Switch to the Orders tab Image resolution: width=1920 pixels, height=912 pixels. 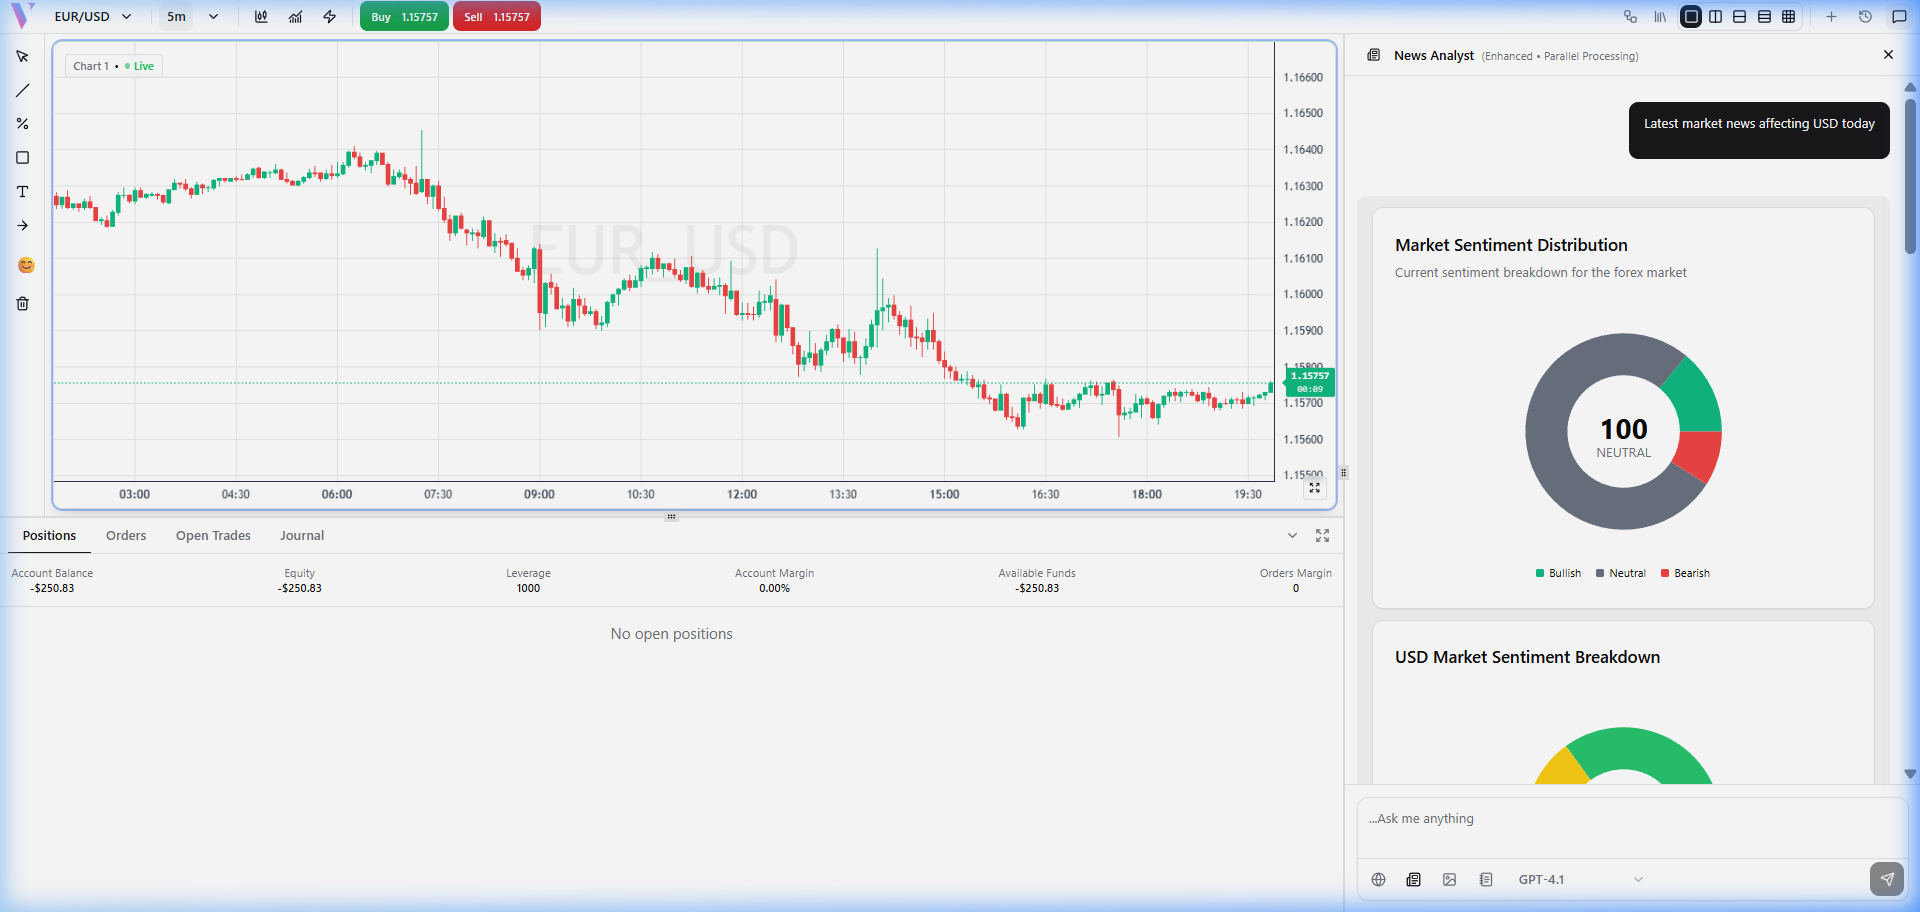126,536
